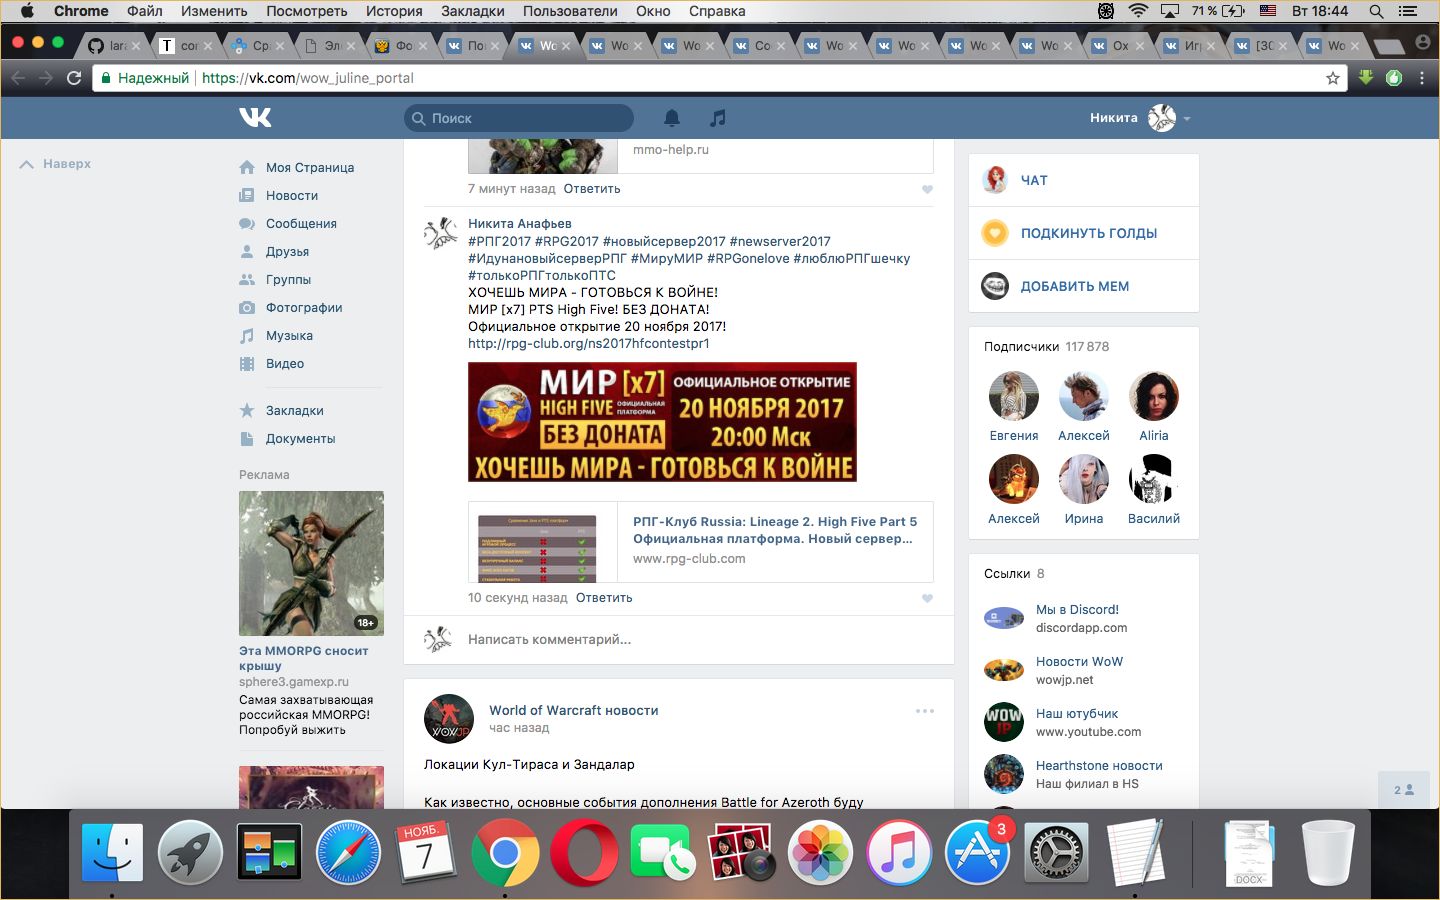Open the Подписчики list header
This screenshot has height=900, width=1440.
[x=1046, y=347]
